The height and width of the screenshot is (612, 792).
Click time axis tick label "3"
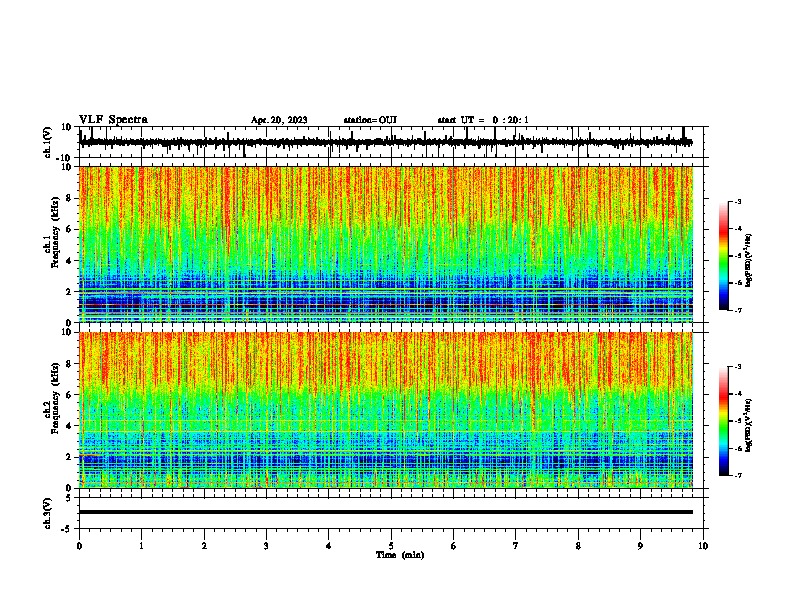pos(266,545)
